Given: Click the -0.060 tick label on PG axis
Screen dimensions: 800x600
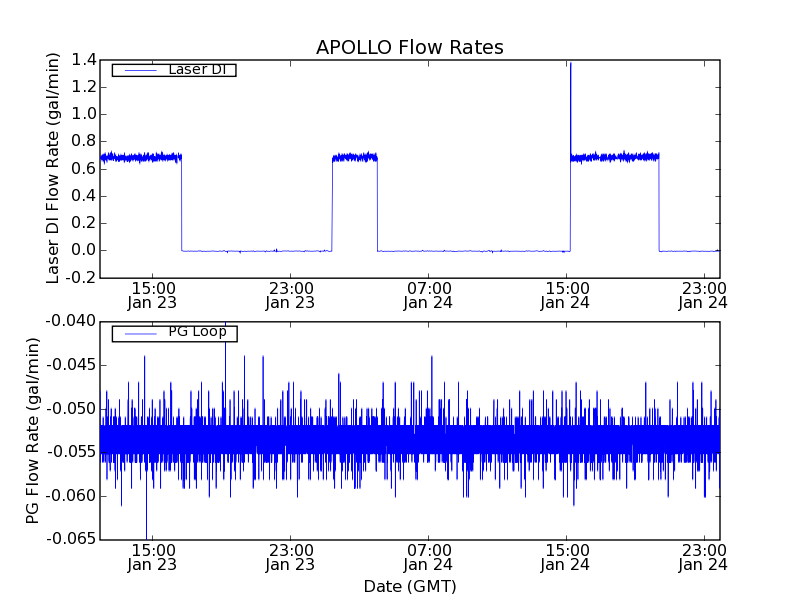Looking at the screenshot, I should pyautogui.click(x=71, y=496).
